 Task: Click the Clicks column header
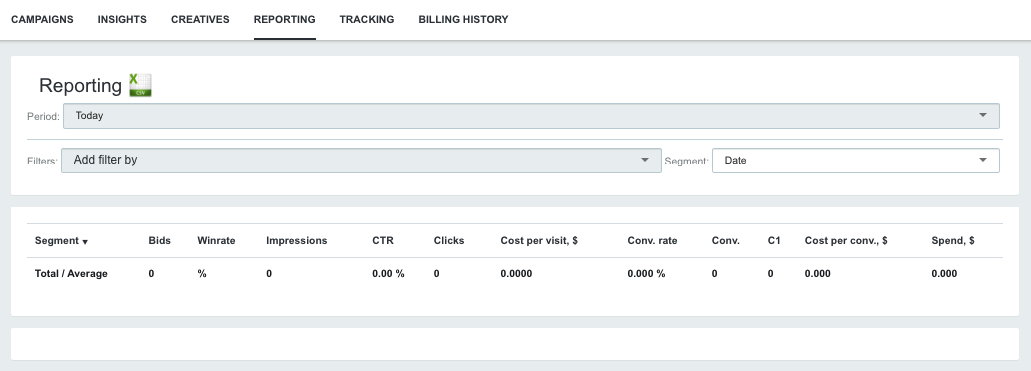coord(449,241)
